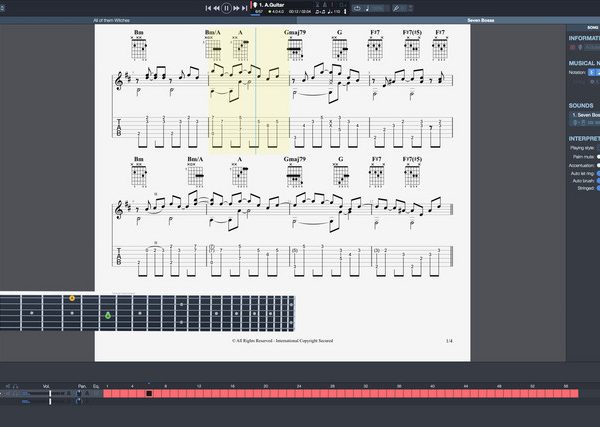Click the F#7(#5) chord diagram in first system
Image resolution: width=600 pixels, height=427 pixels.
point(412,49)
